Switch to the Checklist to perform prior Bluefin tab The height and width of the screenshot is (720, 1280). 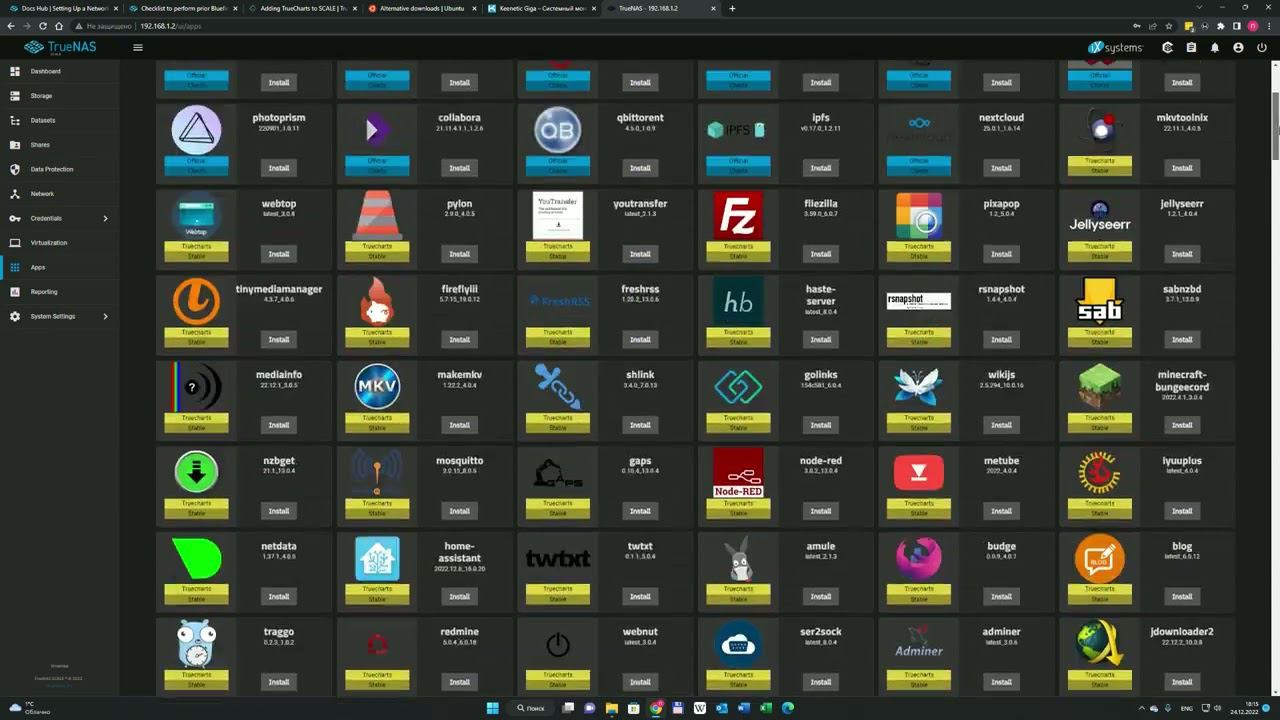181,8
